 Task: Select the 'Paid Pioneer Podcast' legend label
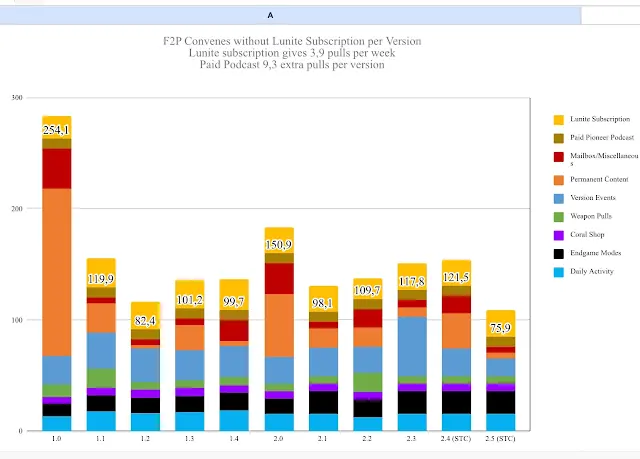point(602,137)
